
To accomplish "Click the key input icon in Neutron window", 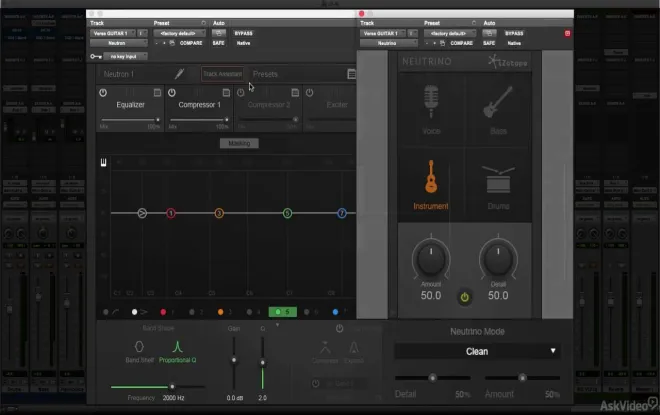I will click(x=96, y=56).
